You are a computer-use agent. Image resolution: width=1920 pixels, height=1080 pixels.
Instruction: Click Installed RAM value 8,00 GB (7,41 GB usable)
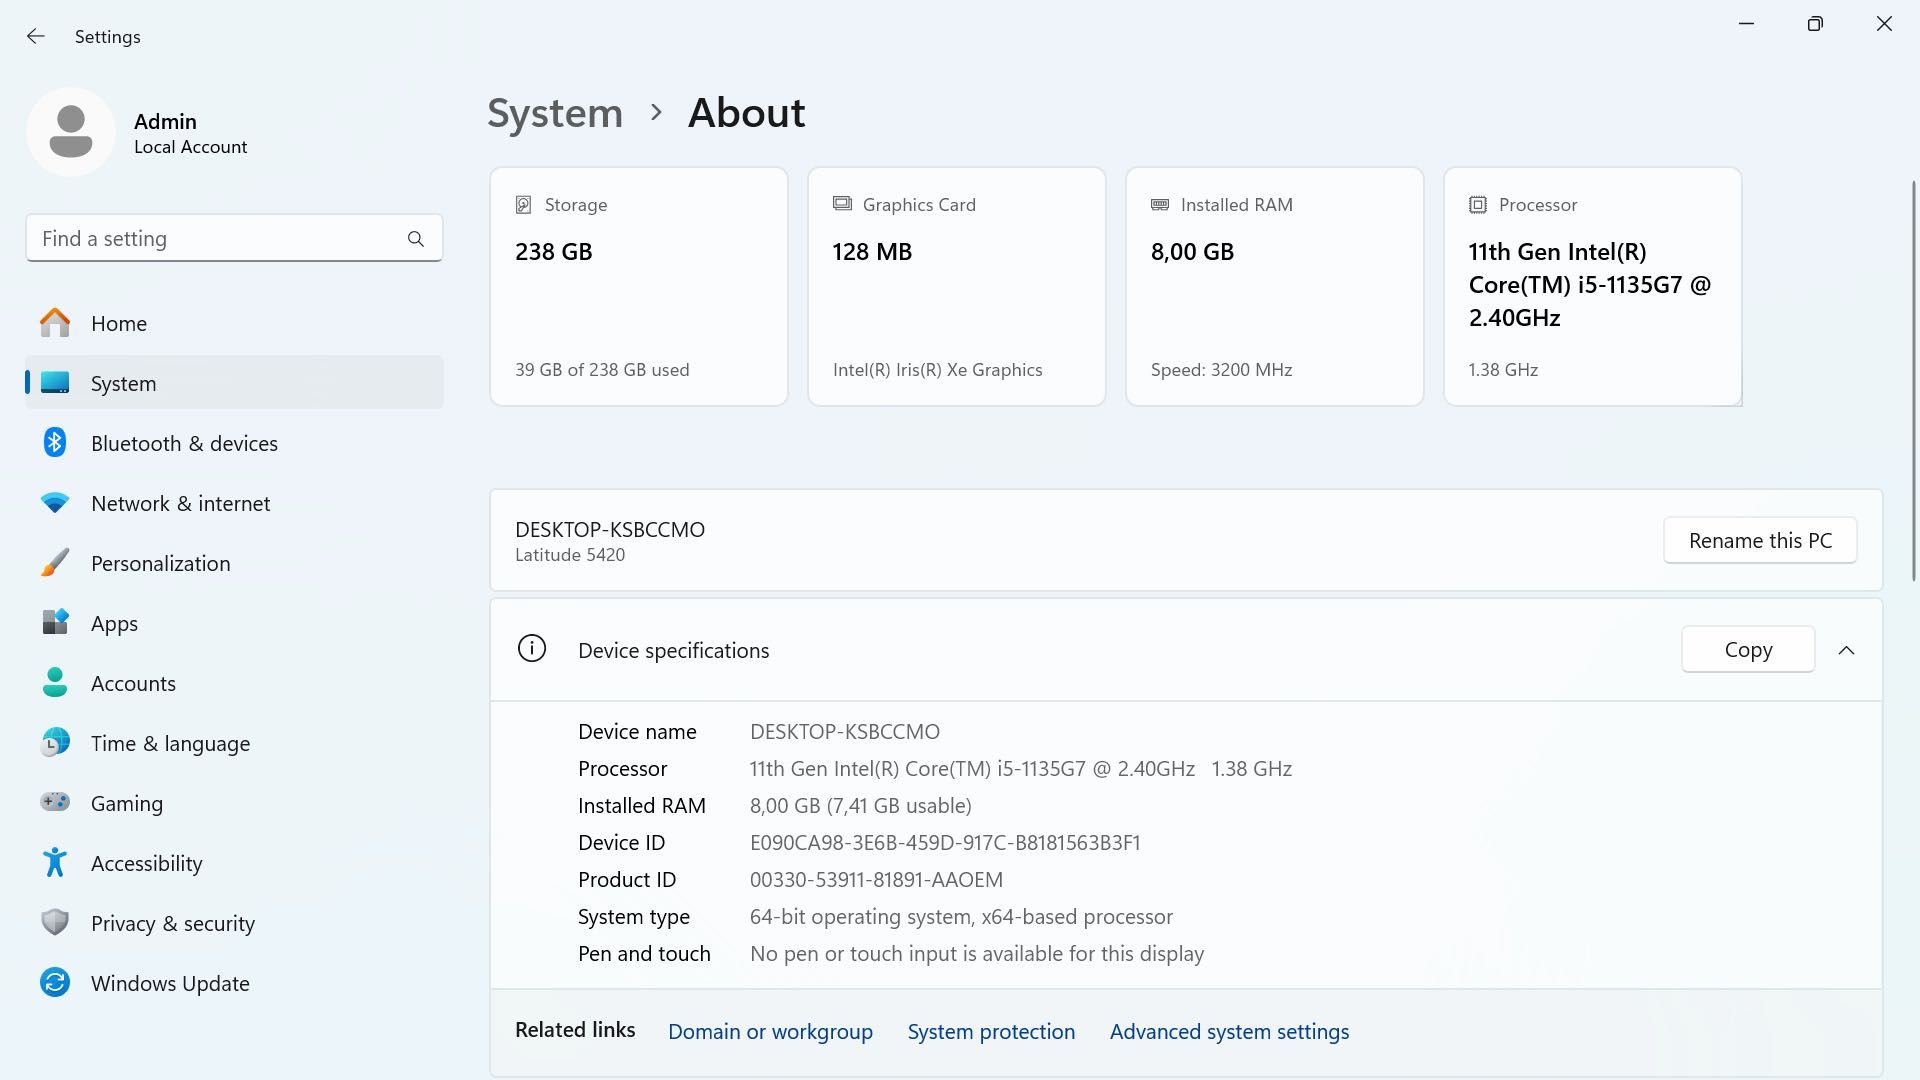pos(861,806)
